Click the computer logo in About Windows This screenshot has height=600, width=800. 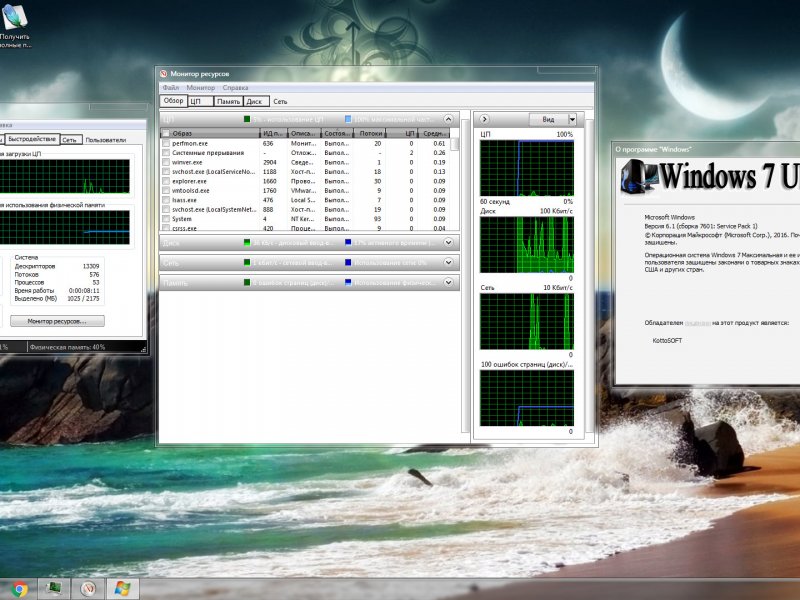click(x=639, y=176)
